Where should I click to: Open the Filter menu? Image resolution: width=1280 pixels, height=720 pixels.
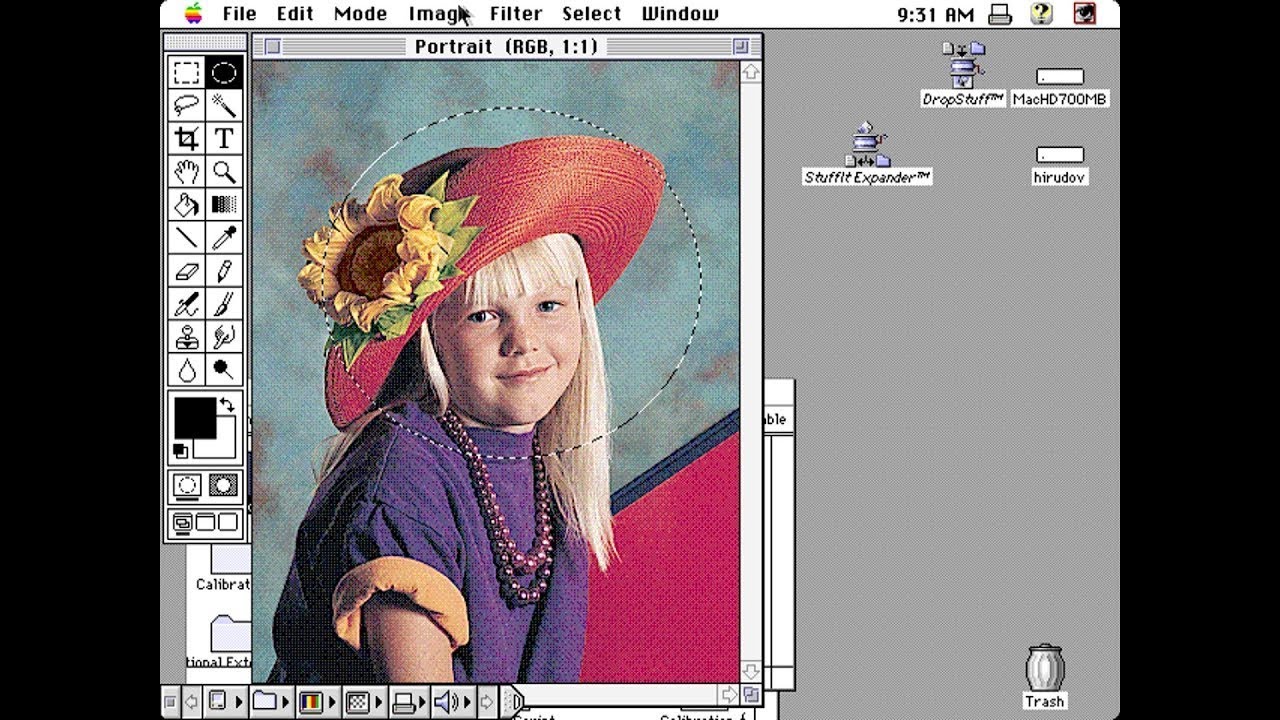coord(516,14)
